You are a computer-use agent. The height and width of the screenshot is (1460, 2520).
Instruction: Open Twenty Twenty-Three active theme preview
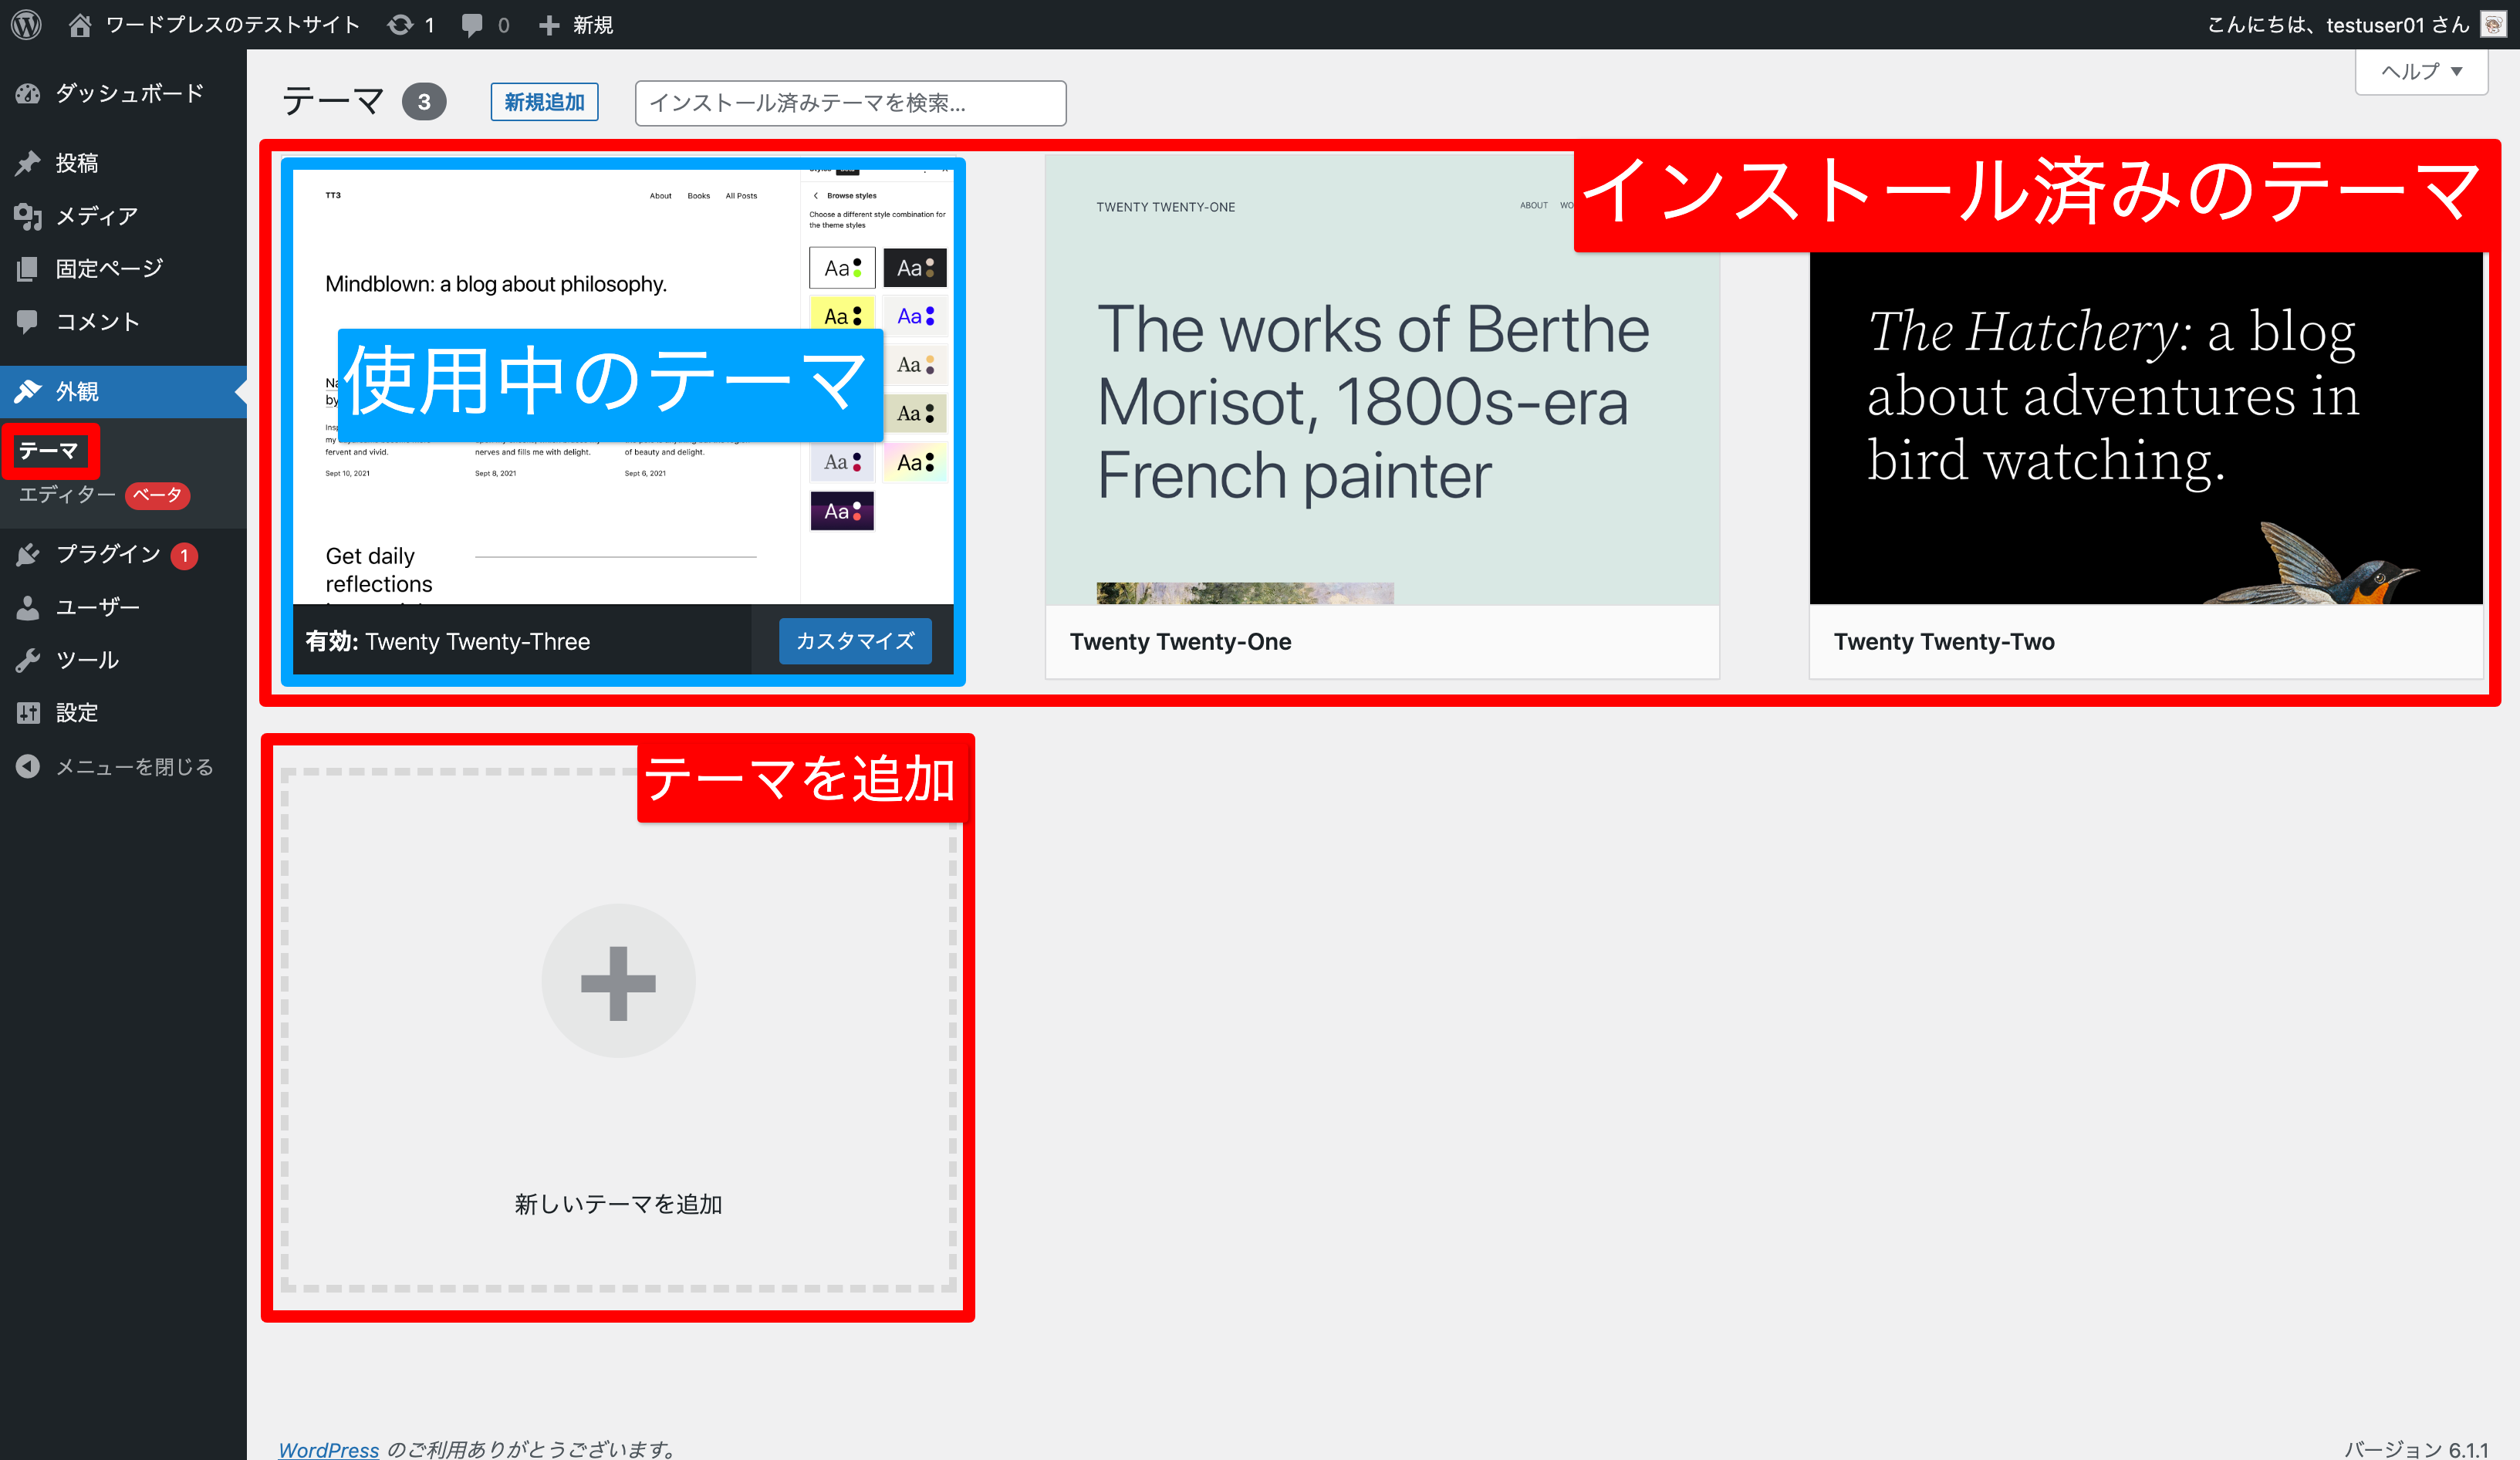(622, 387)
